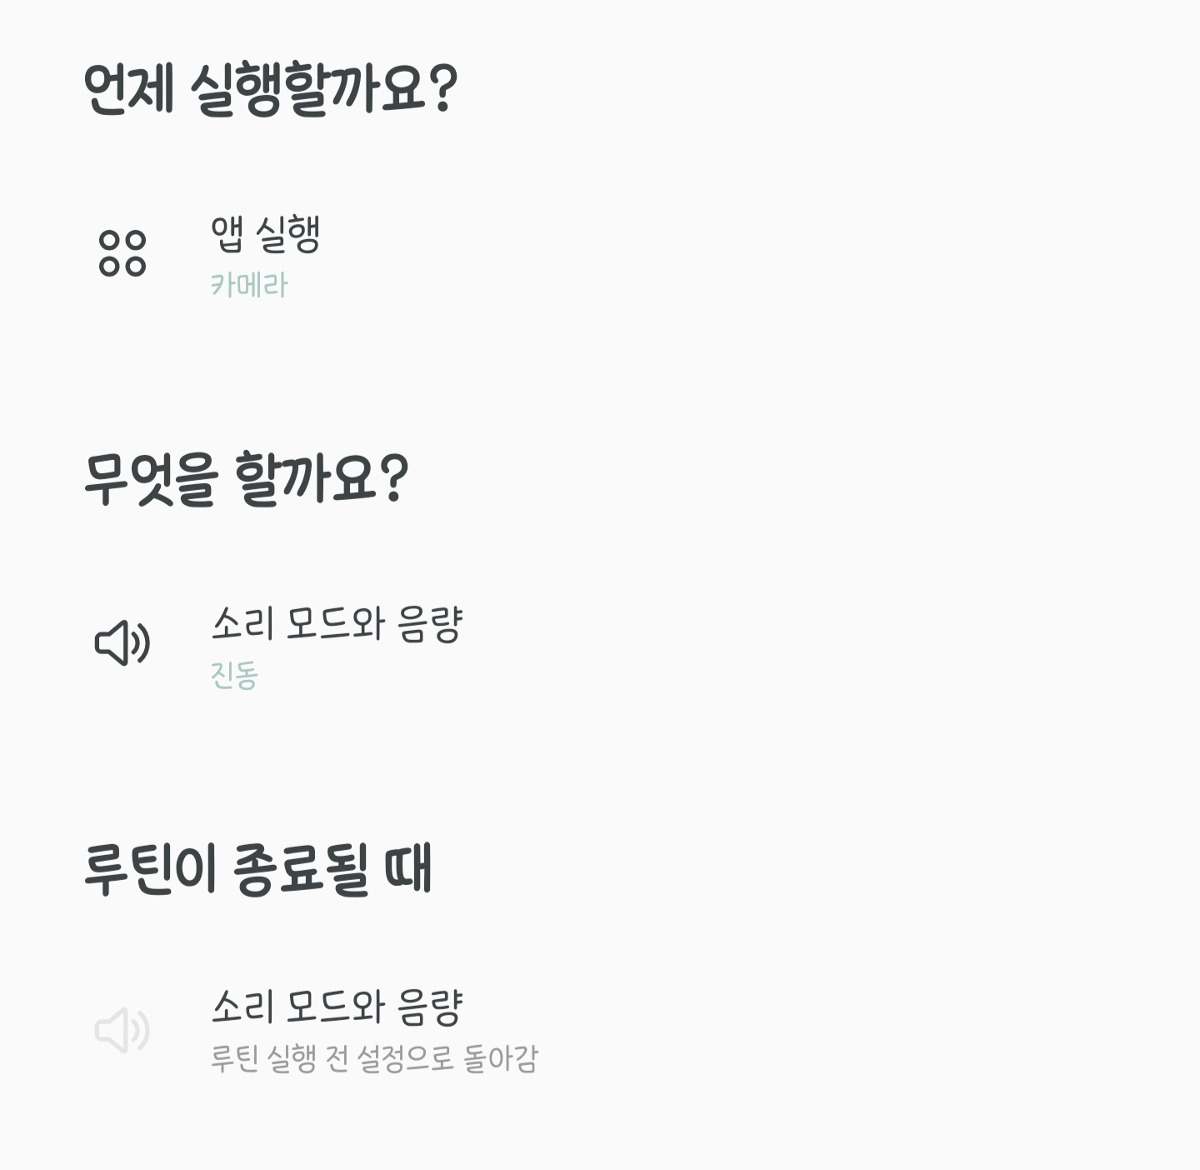
Task: Open 소리 모드와 음량 title in routine-end section
Action: click(336, 1007)
